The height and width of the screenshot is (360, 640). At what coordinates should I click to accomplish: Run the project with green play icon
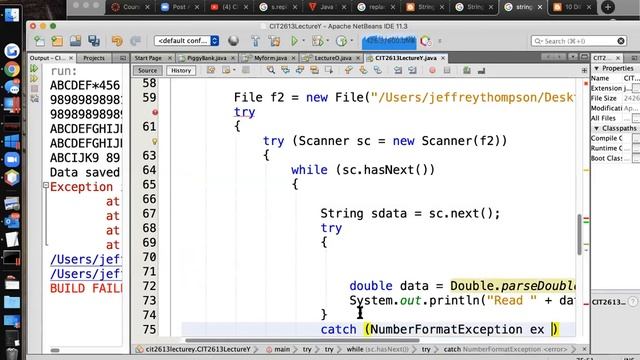[294, 41]
